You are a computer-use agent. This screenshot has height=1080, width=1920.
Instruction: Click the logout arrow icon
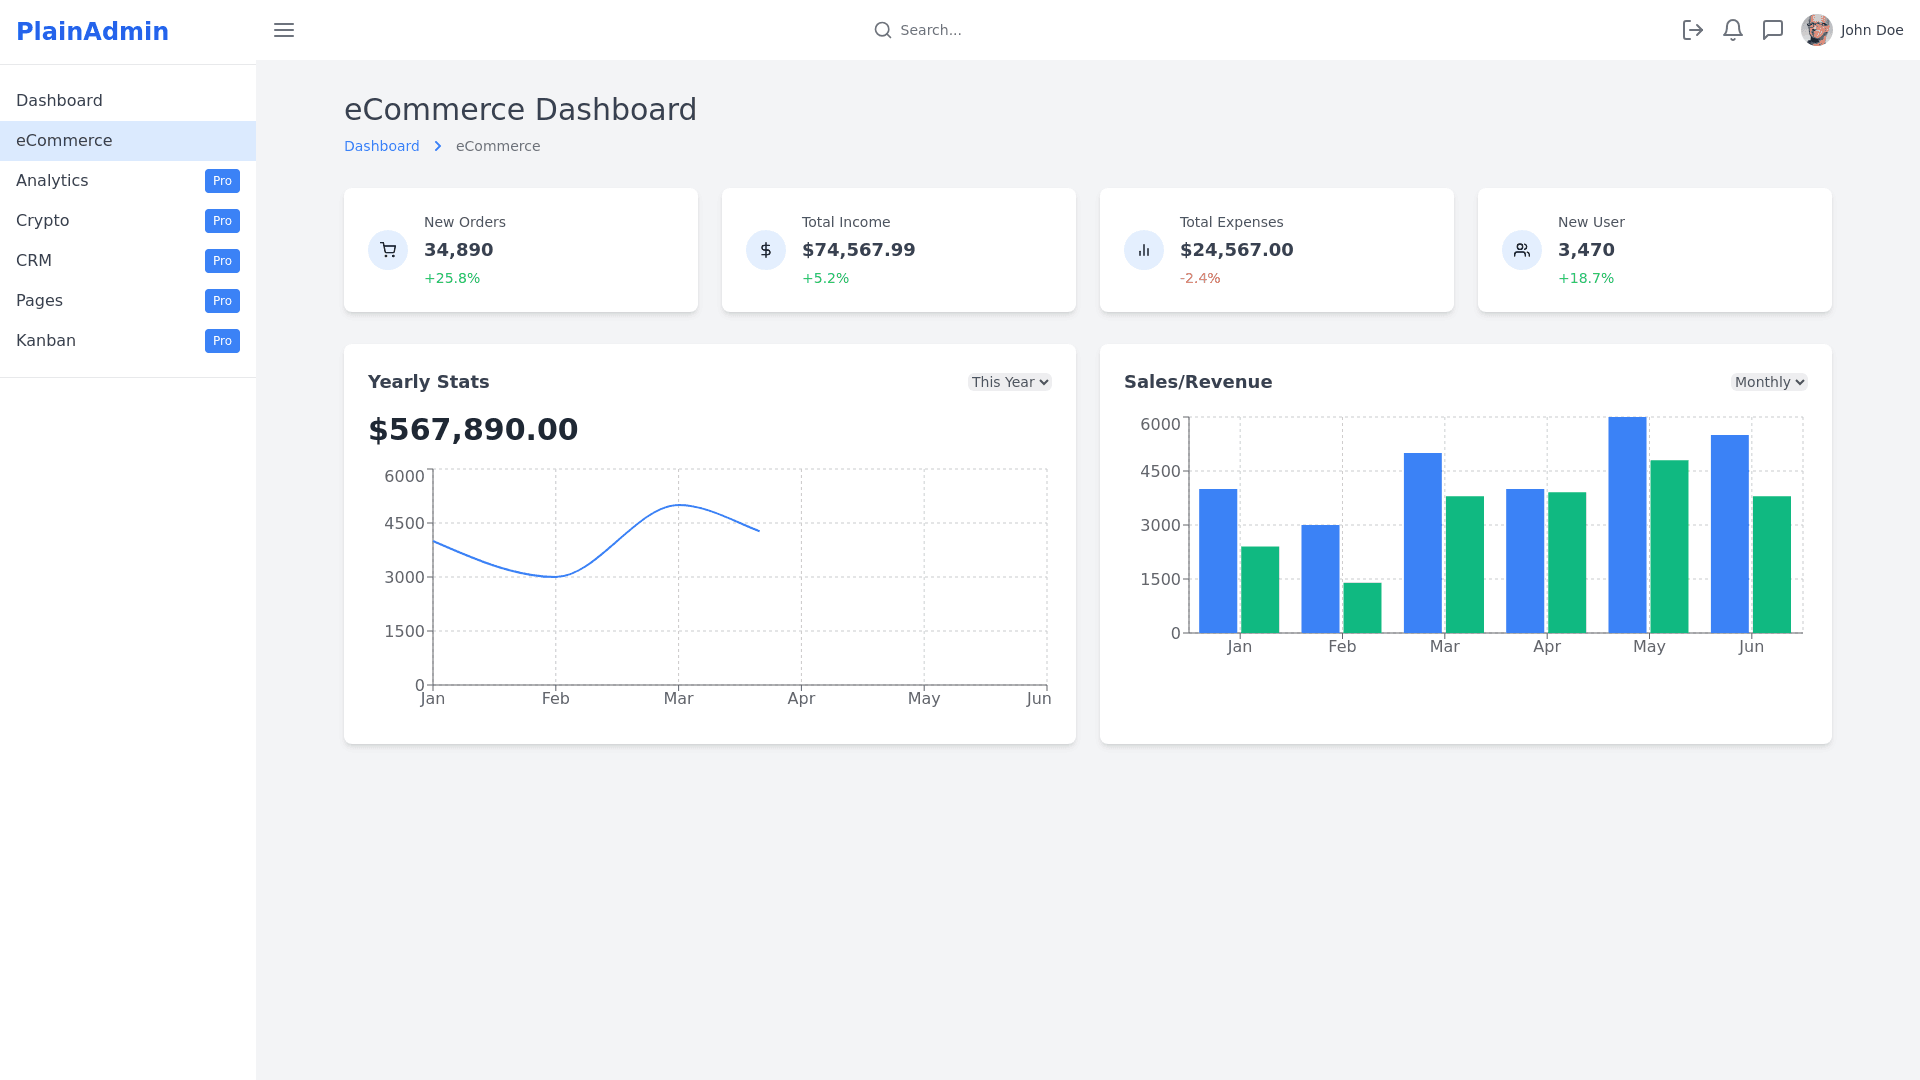[x=1692, y=30]
